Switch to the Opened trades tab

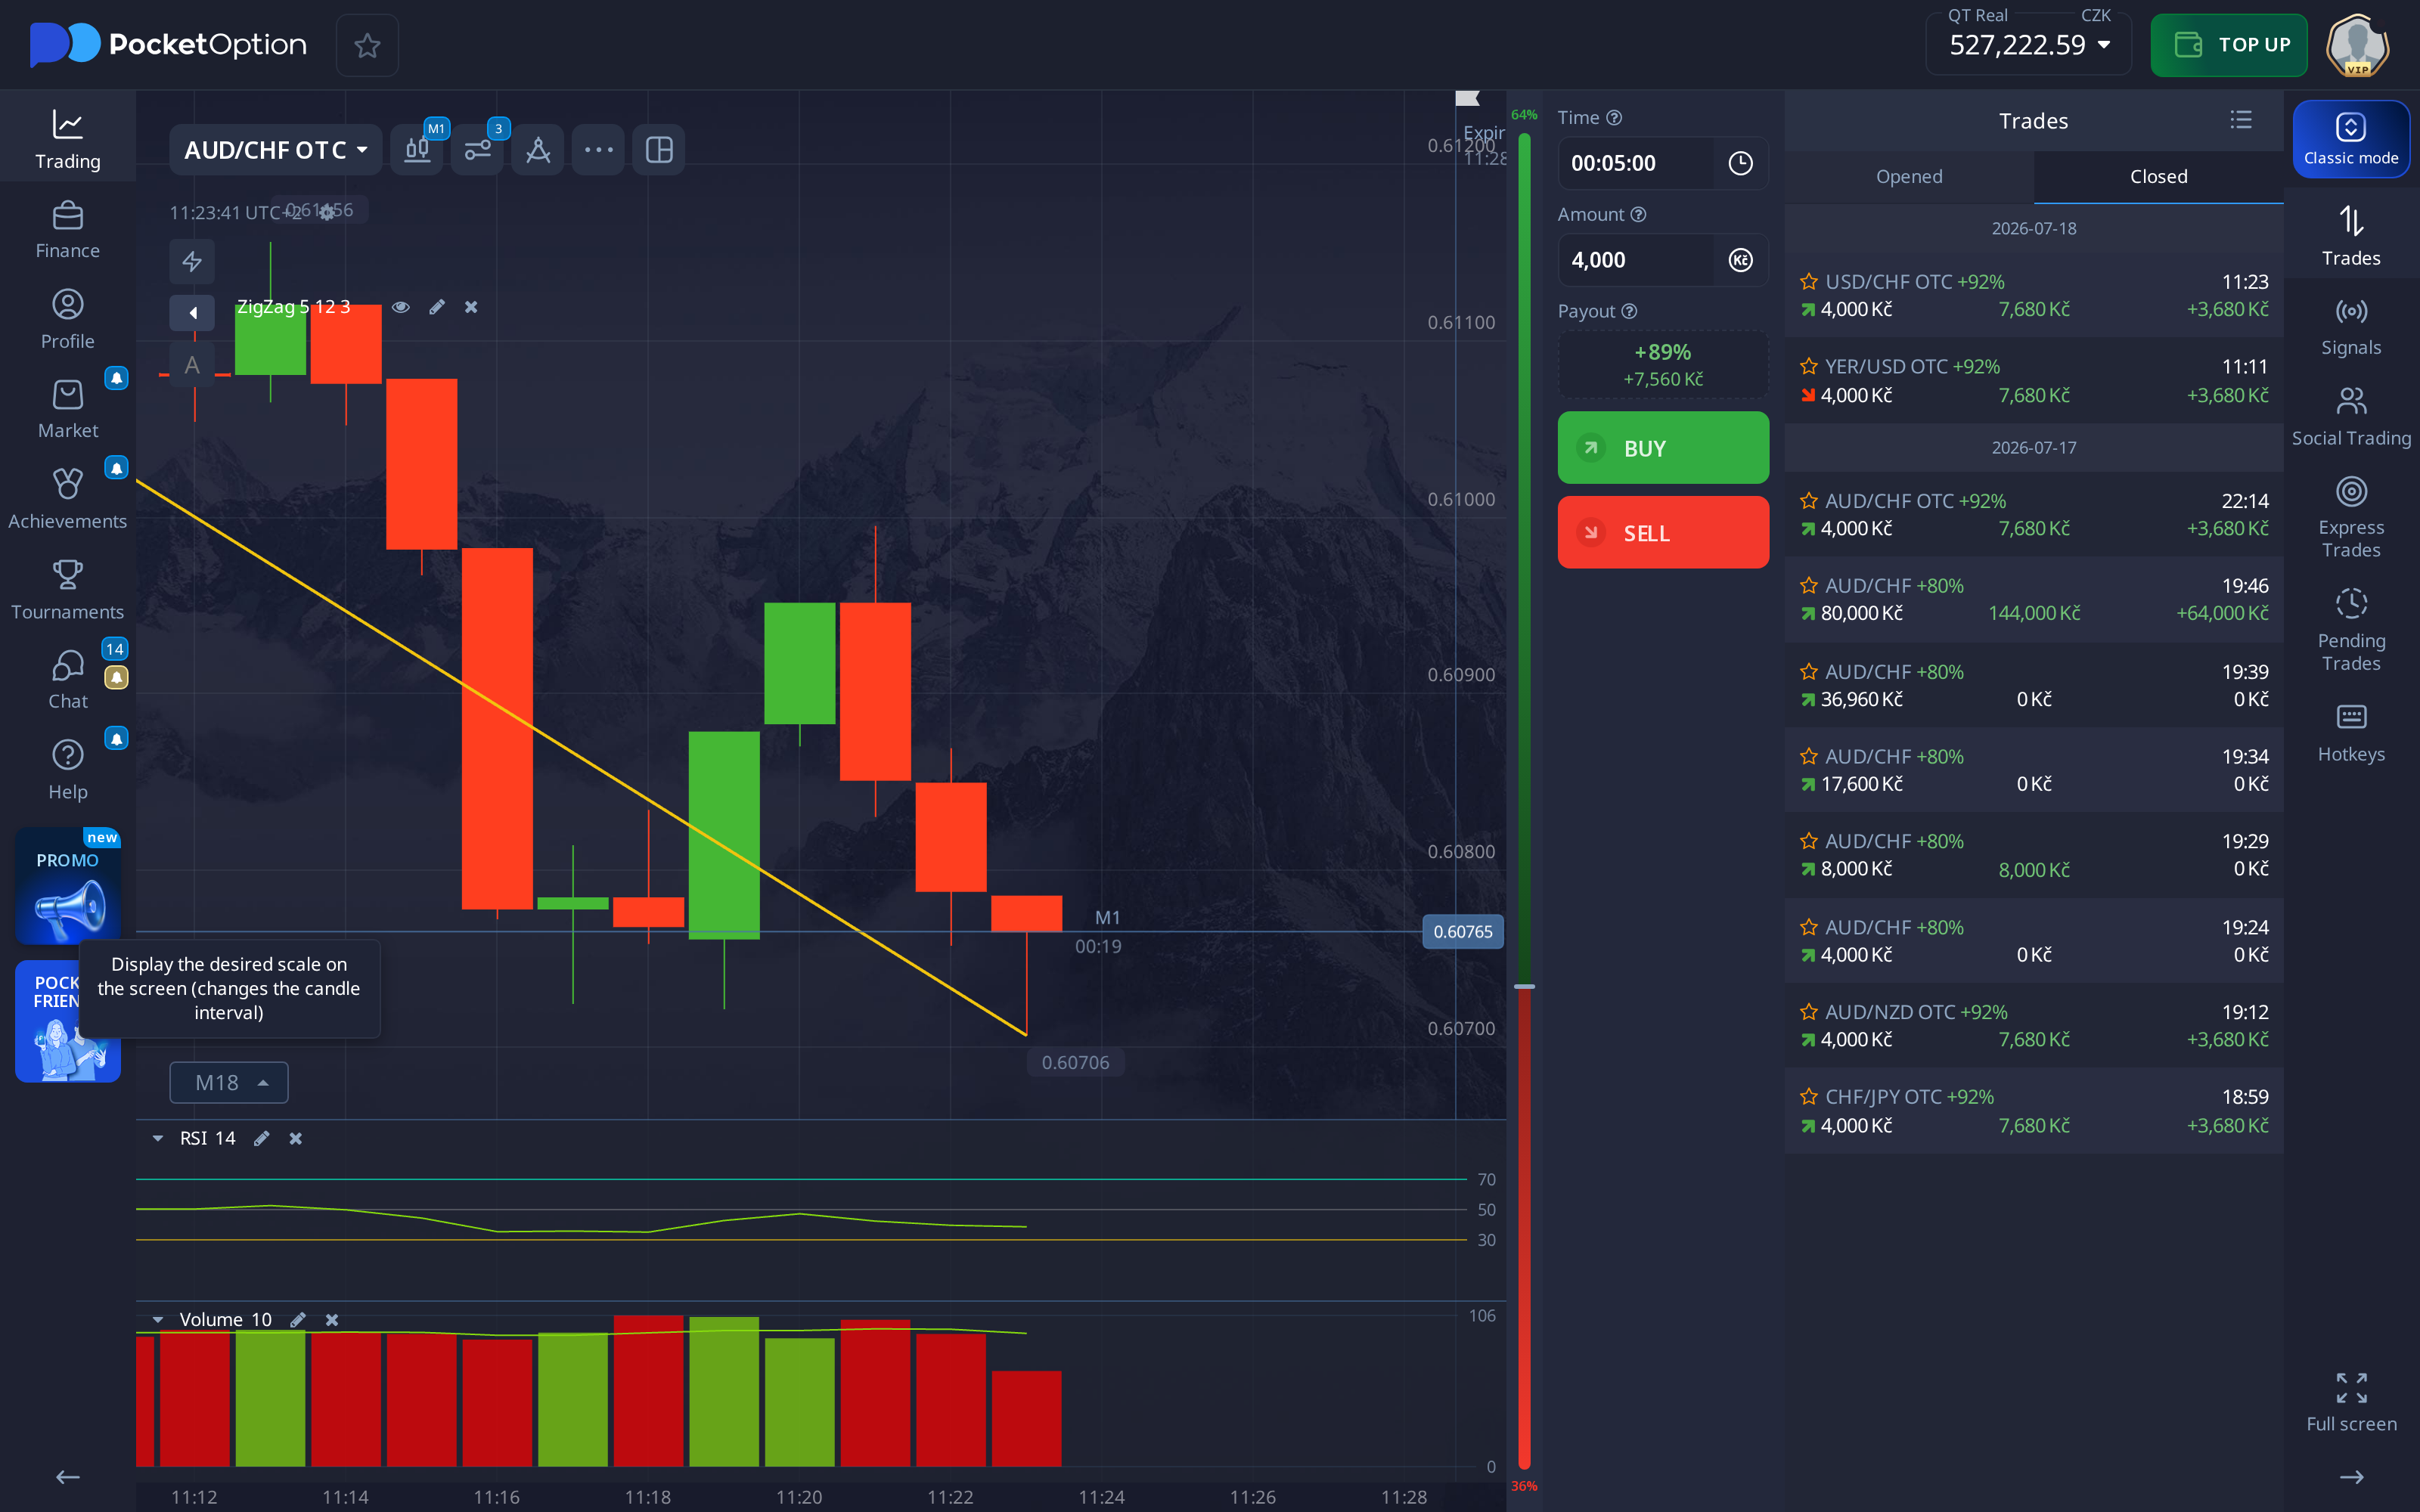pos(1909,177)
